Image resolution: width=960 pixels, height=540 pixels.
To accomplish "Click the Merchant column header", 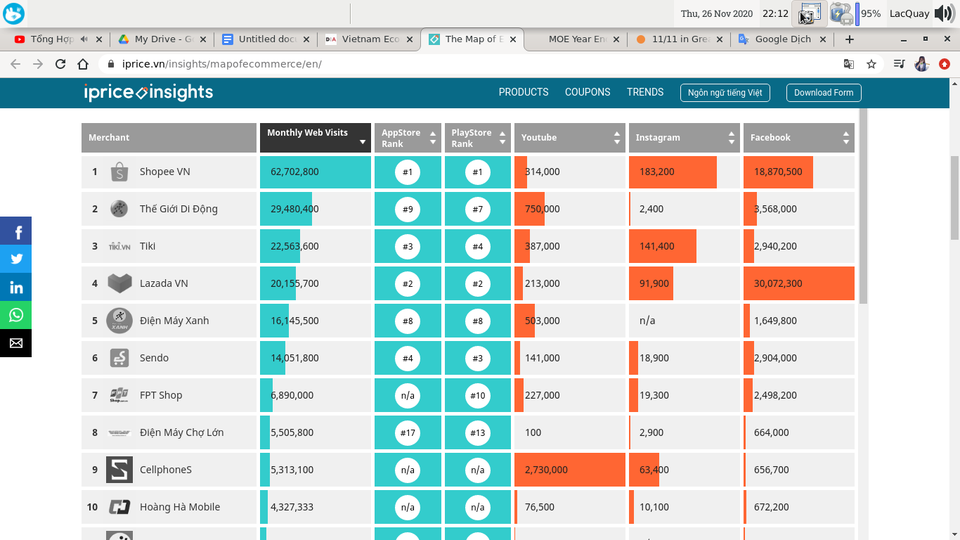I will [x=169, y=137].
